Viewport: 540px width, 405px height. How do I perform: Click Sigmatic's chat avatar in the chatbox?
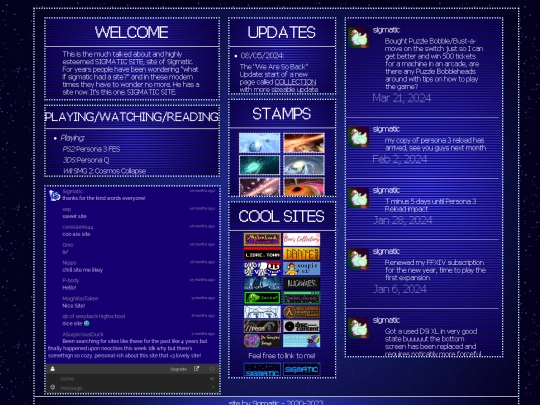54,195
